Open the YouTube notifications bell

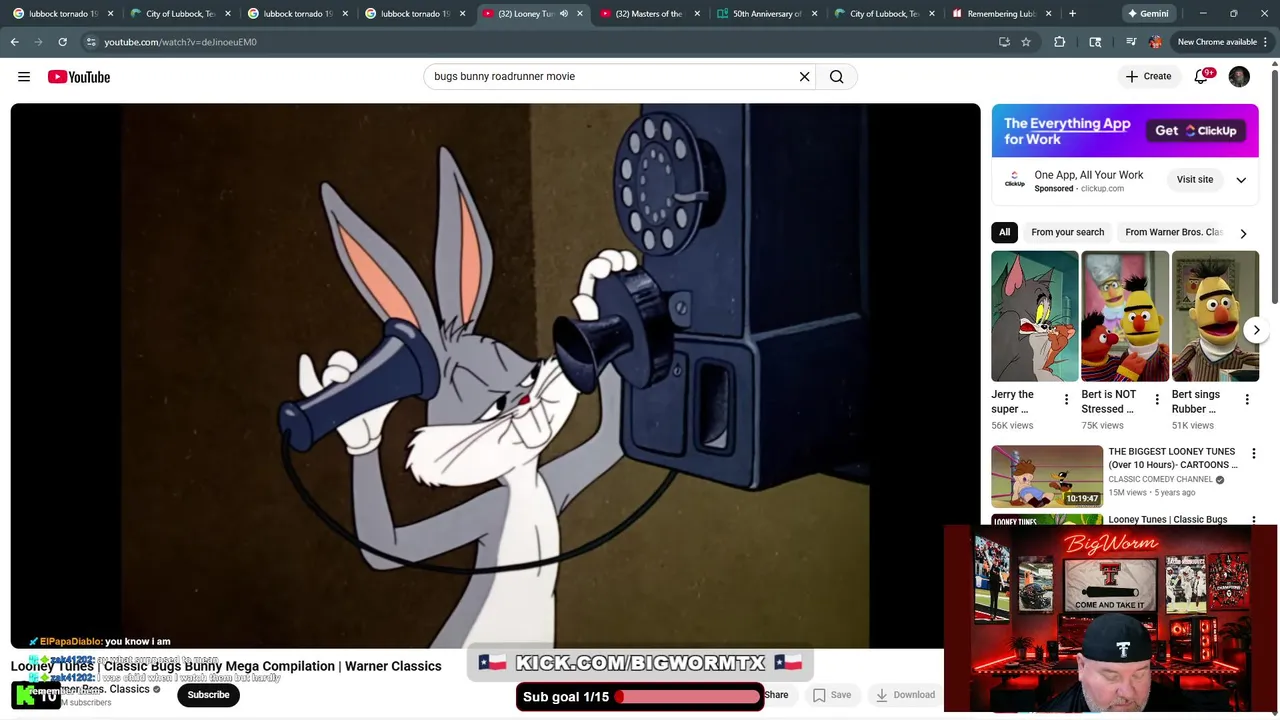tap(1201, 77)
